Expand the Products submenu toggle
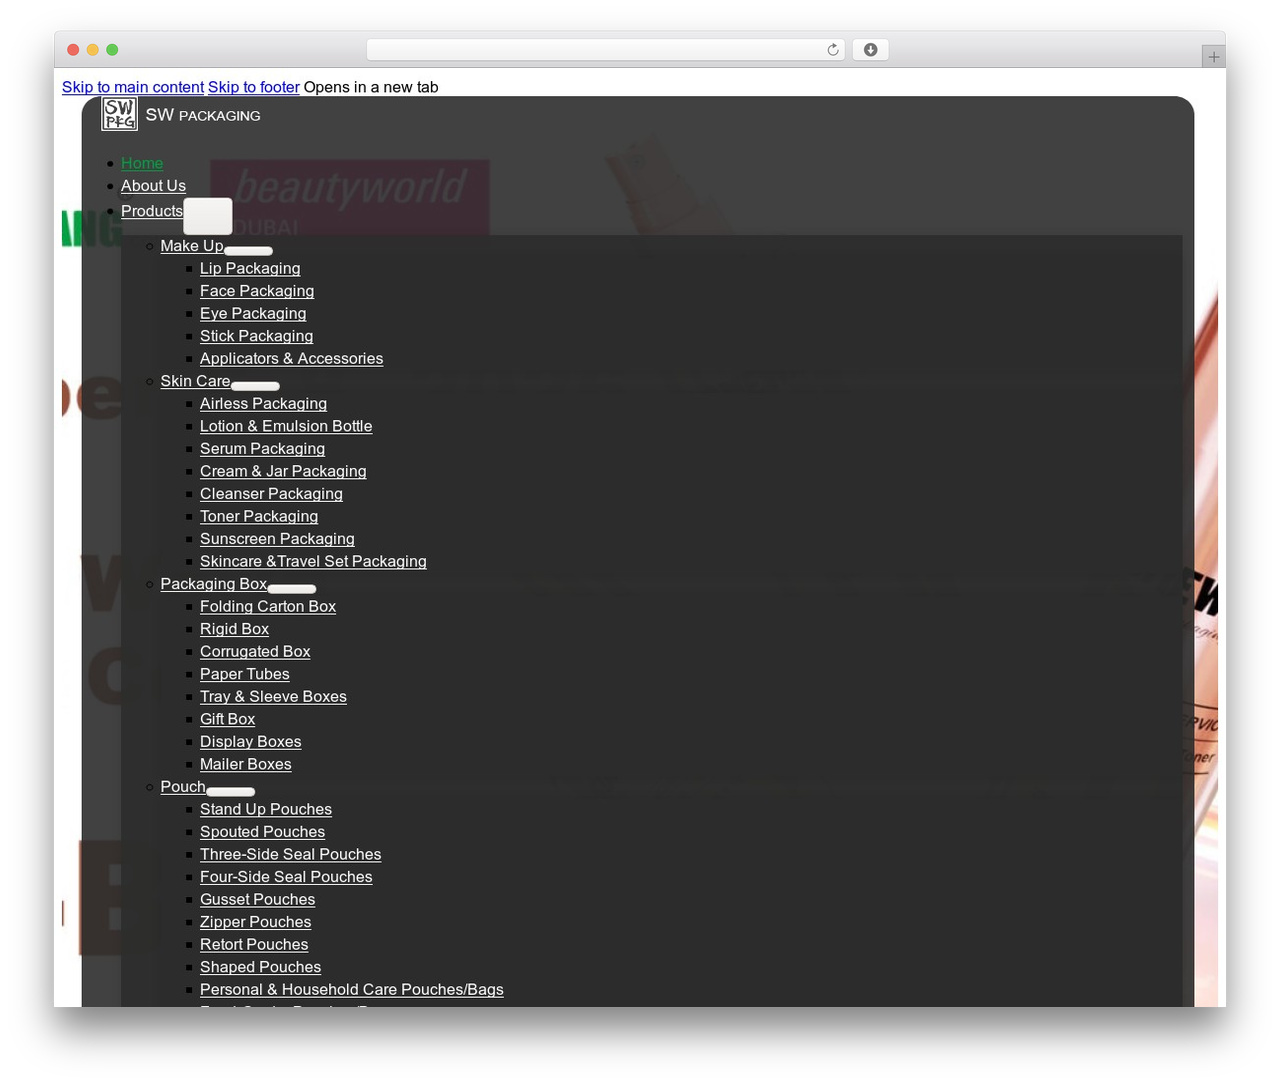 [208, 216]
